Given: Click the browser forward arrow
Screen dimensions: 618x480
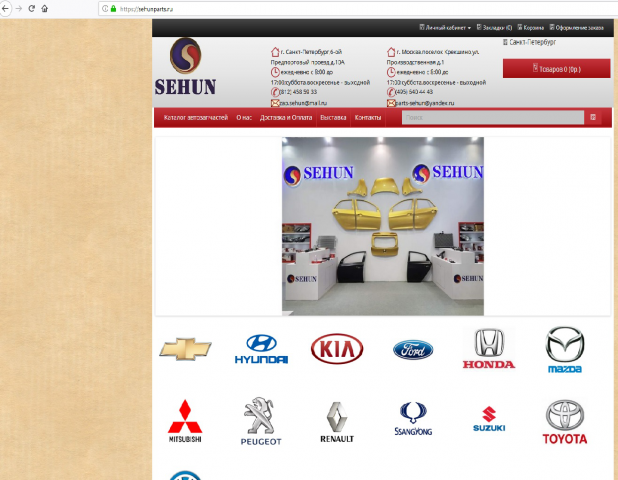Looking at the screenshot, I should pos(19,8).
